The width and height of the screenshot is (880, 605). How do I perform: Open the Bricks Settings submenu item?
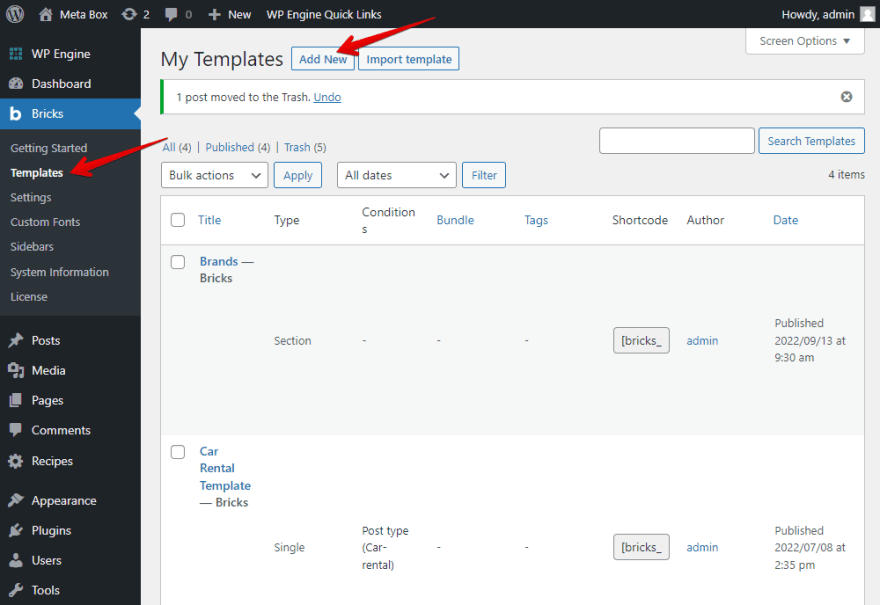pos(31,198)
